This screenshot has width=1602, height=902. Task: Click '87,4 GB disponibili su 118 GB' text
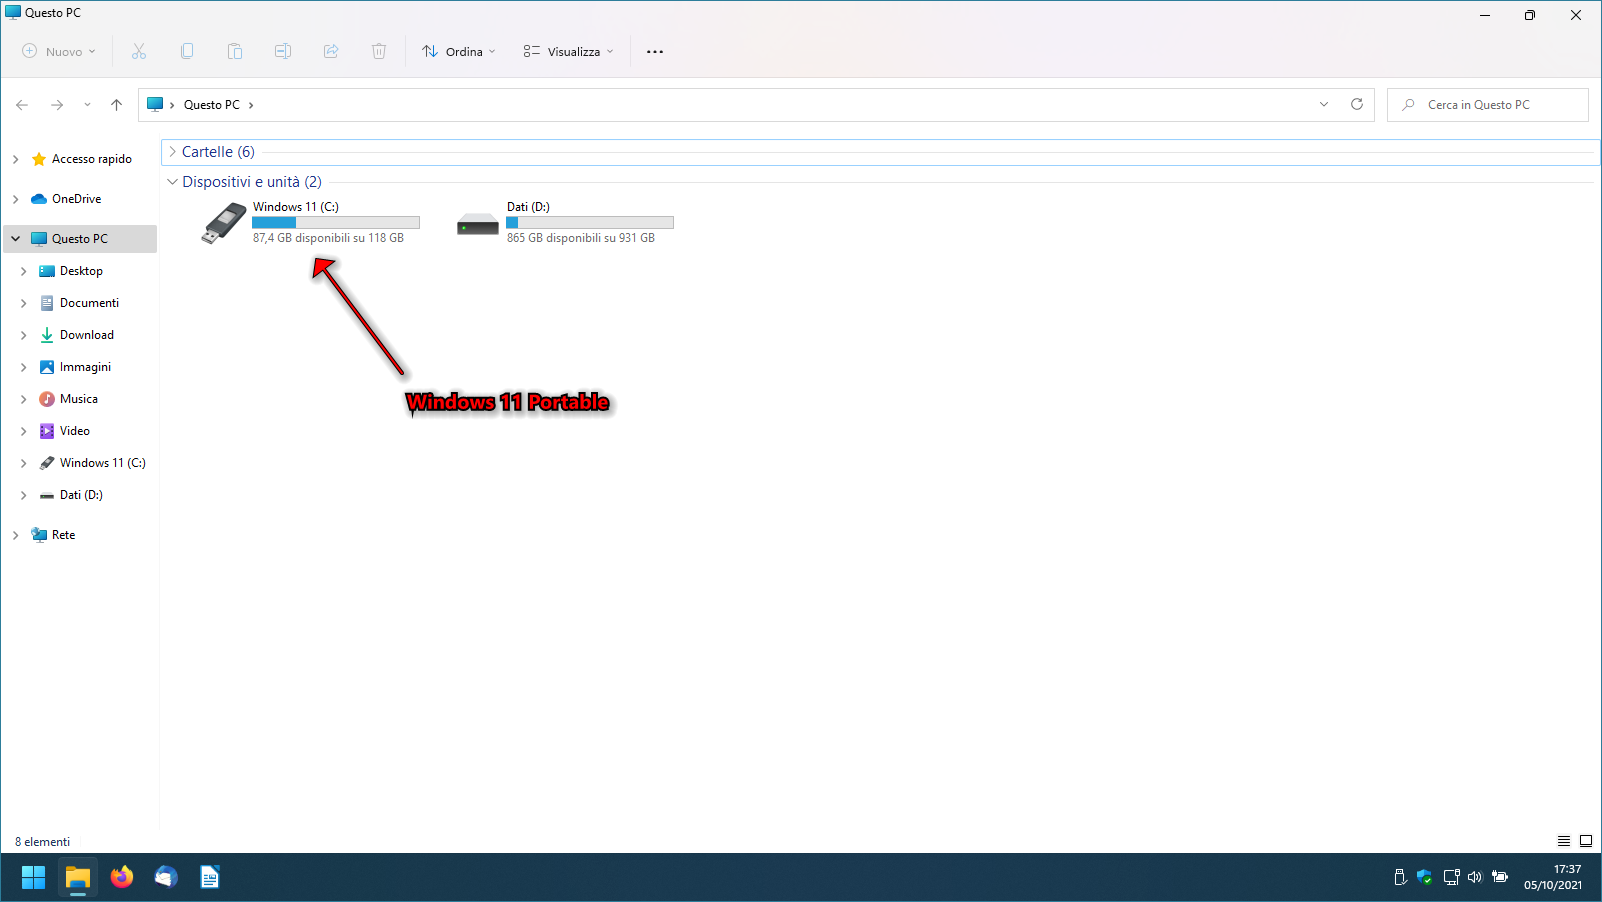[x=328, y=238]
